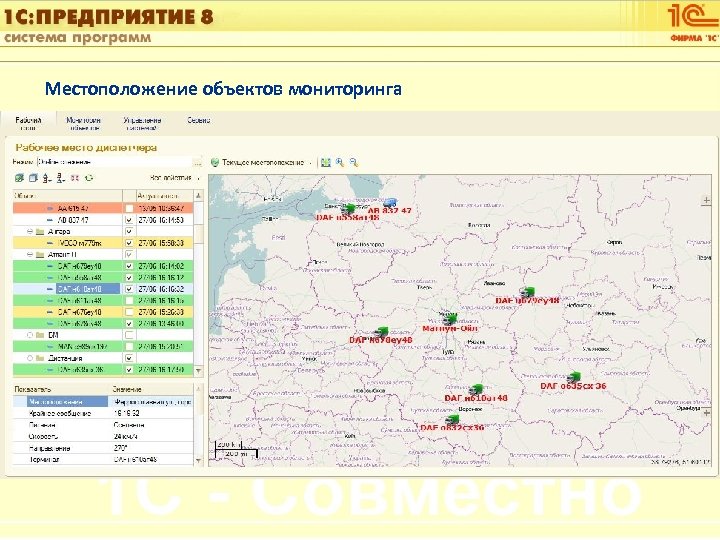Viewport: 720px width, 540px height.
Task: Click the Текущее местоположение button
Action: click(258, 163)
